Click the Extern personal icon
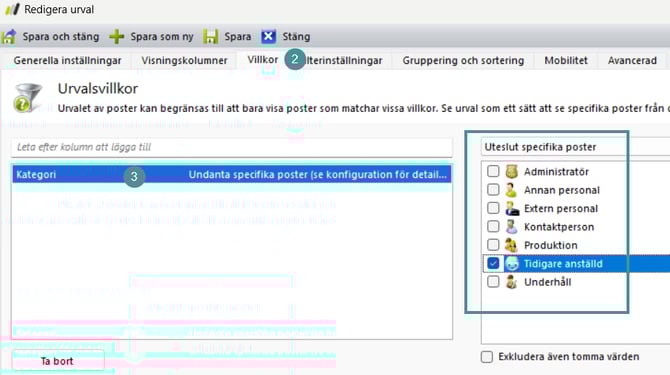Image resolution: width=670 pixels, height=375 pixels. click(x=511, y=208)
